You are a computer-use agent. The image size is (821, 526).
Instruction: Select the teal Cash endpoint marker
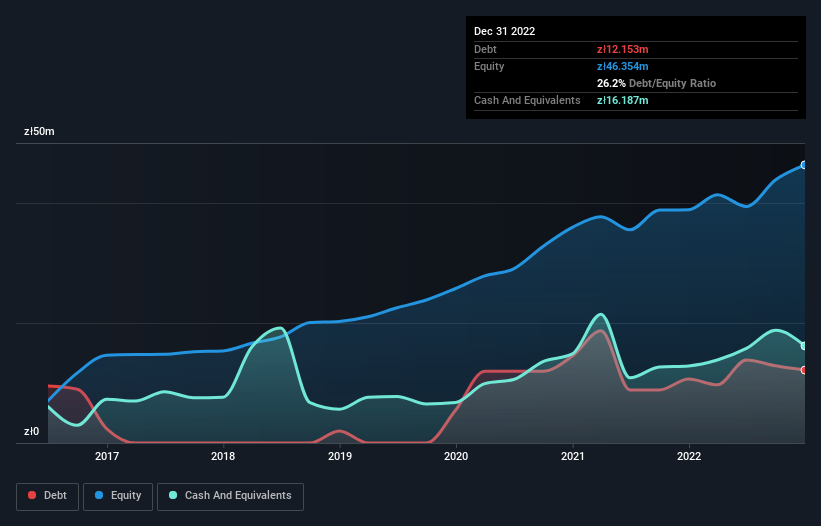pyautogui.click(x=804, y=346)
